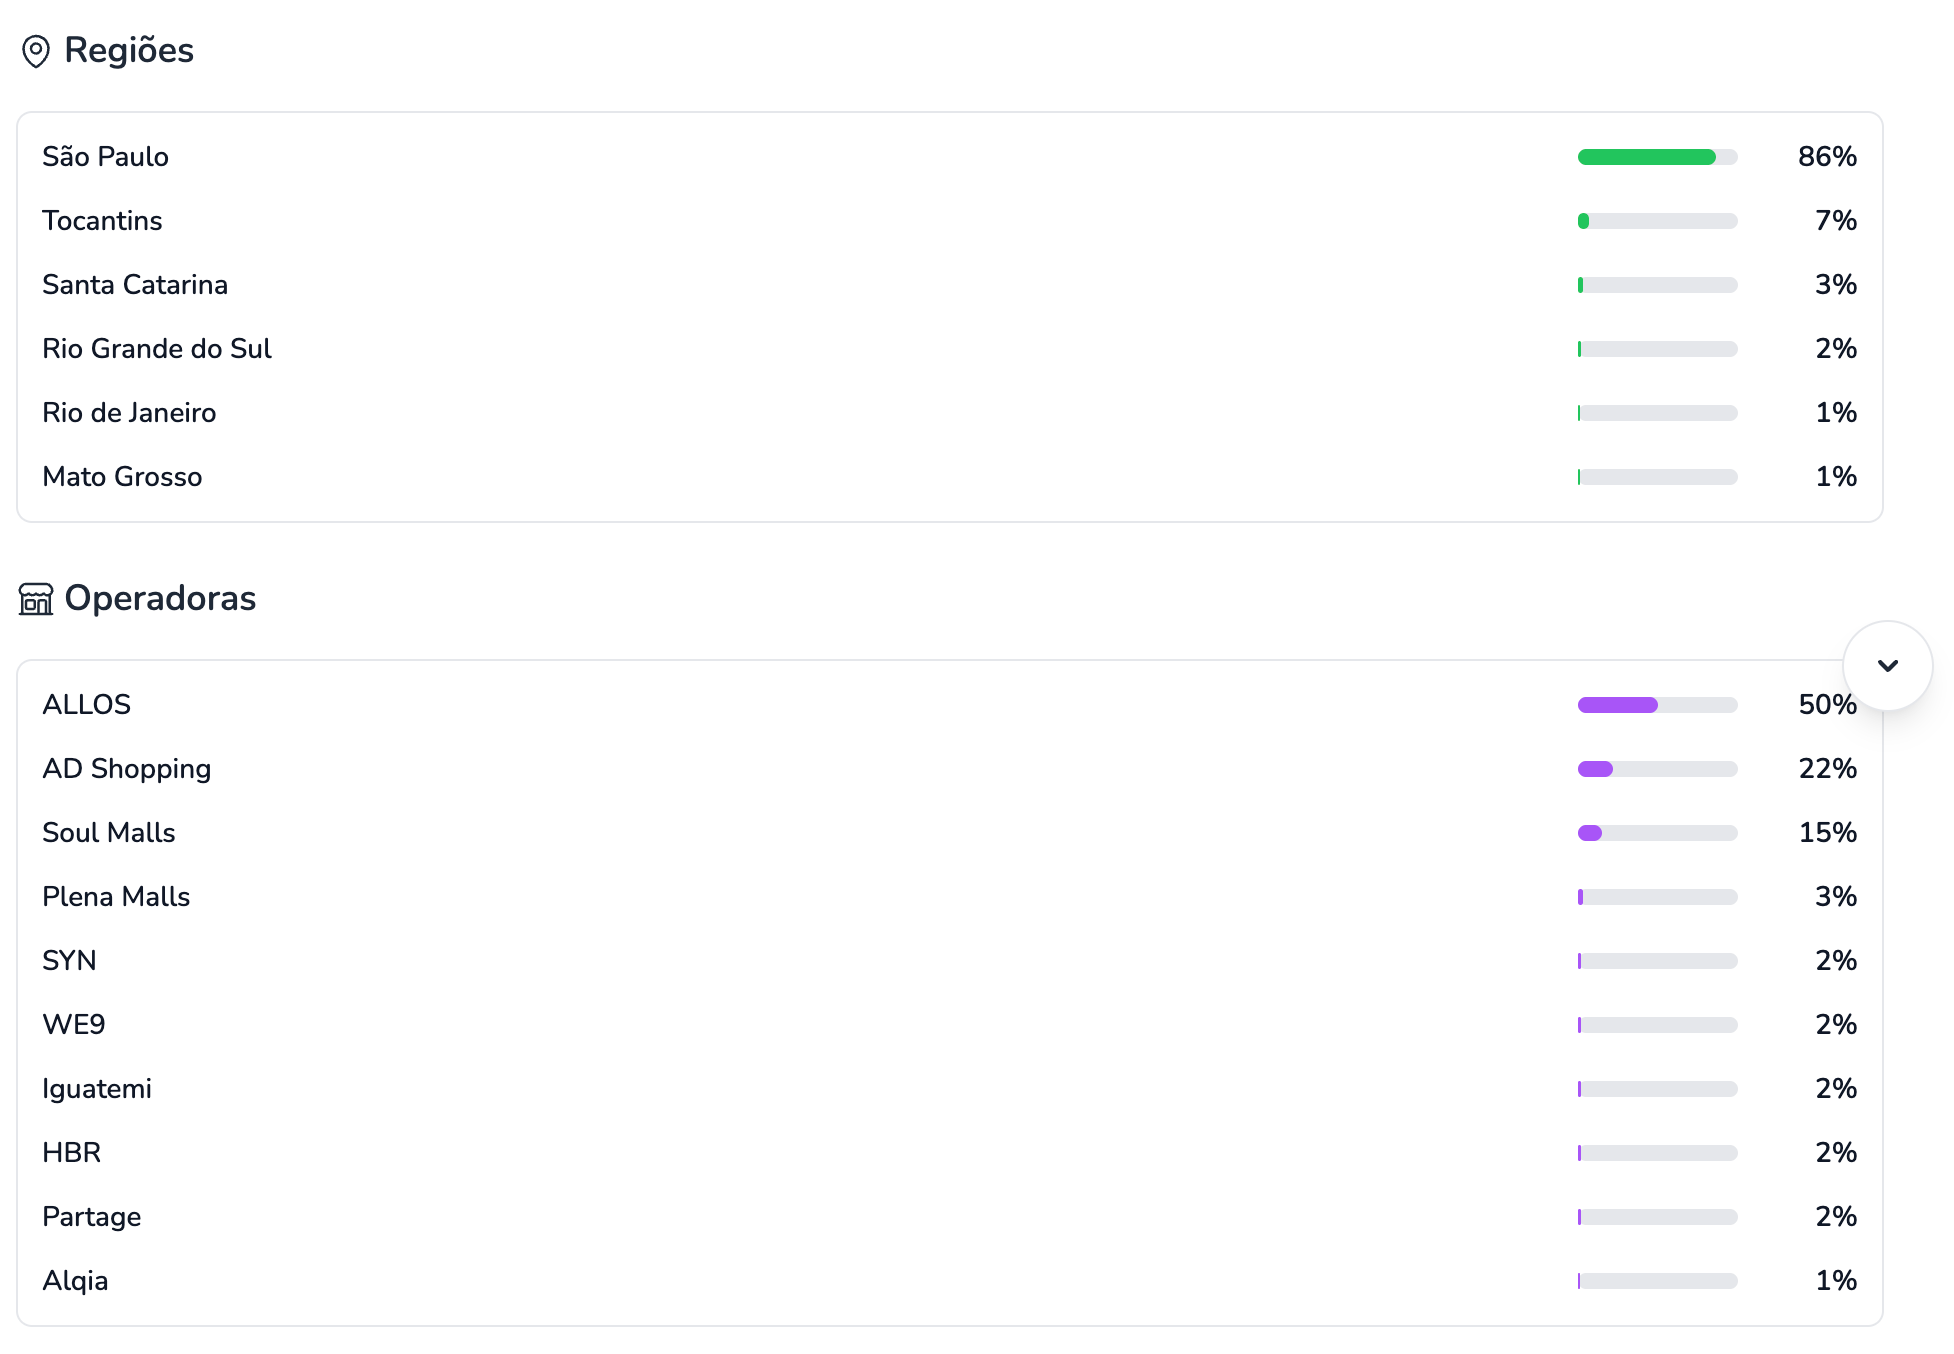Screen dimensions: 1954x1354
Task: Click the São Paulo green progress bar
Action: [1657, 157]
